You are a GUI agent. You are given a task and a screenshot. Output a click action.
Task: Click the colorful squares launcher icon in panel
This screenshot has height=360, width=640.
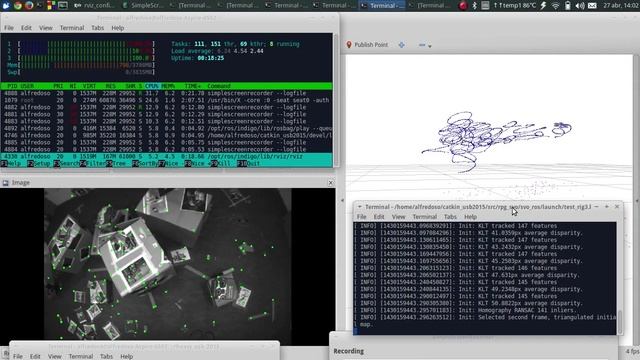pyautogui.click(x=51, y=5)
